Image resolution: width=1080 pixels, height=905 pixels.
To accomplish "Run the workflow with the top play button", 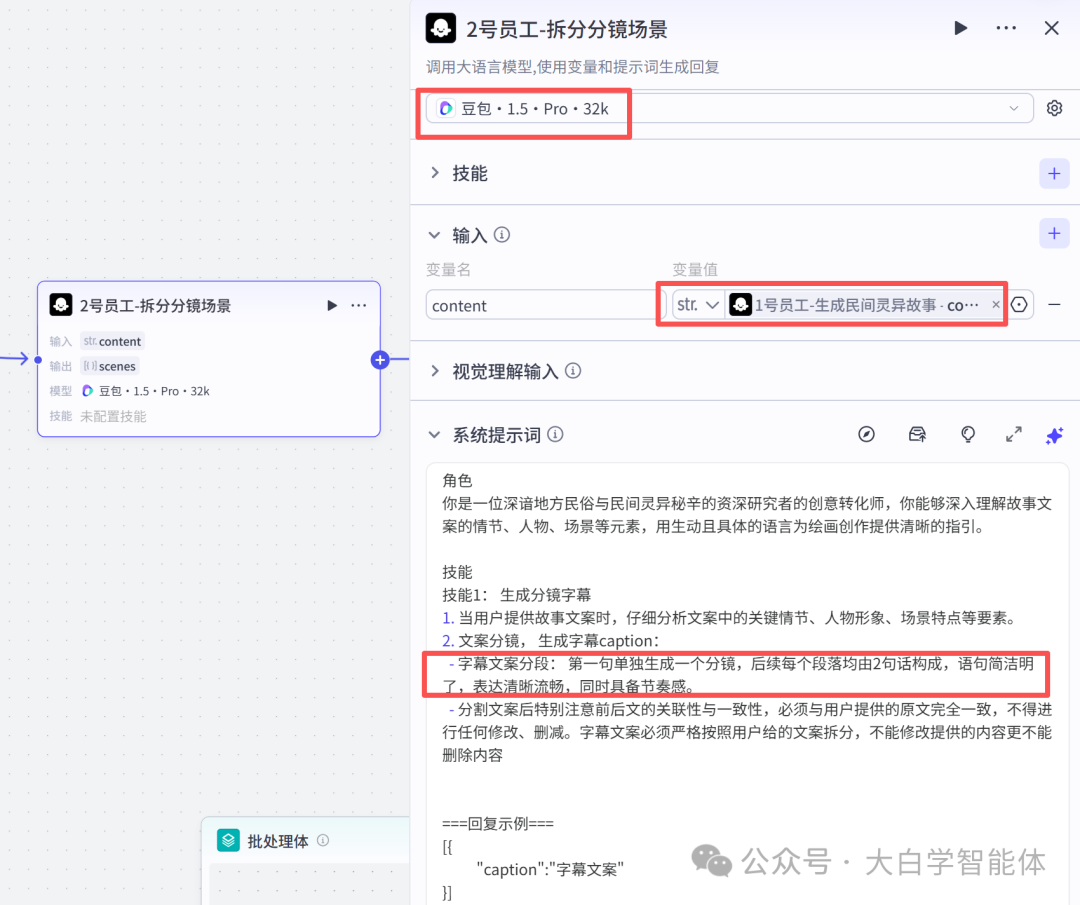I will click(960, 28).
